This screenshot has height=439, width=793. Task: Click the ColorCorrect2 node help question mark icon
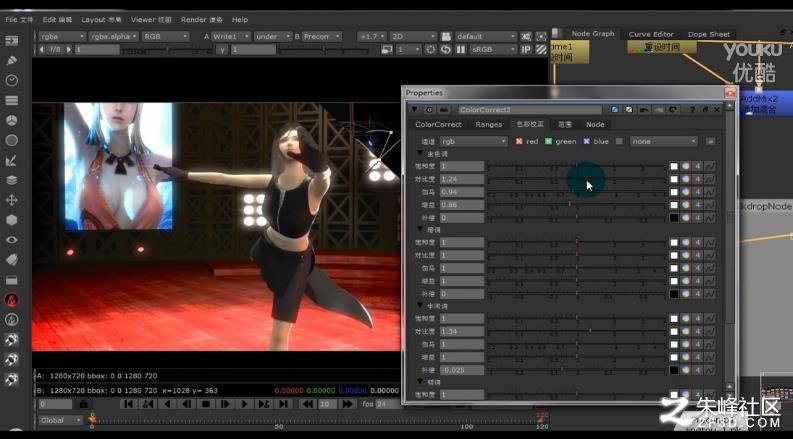click(692, 110)
